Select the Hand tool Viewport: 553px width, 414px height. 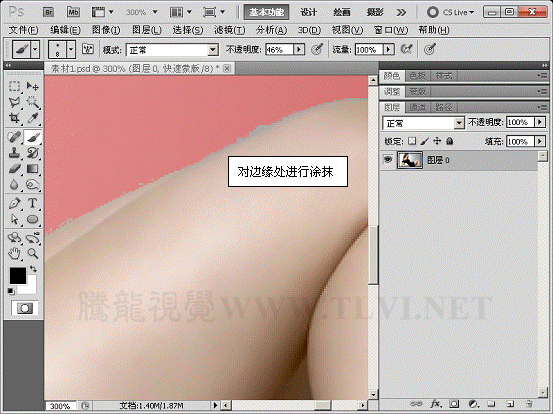[14, 254]
